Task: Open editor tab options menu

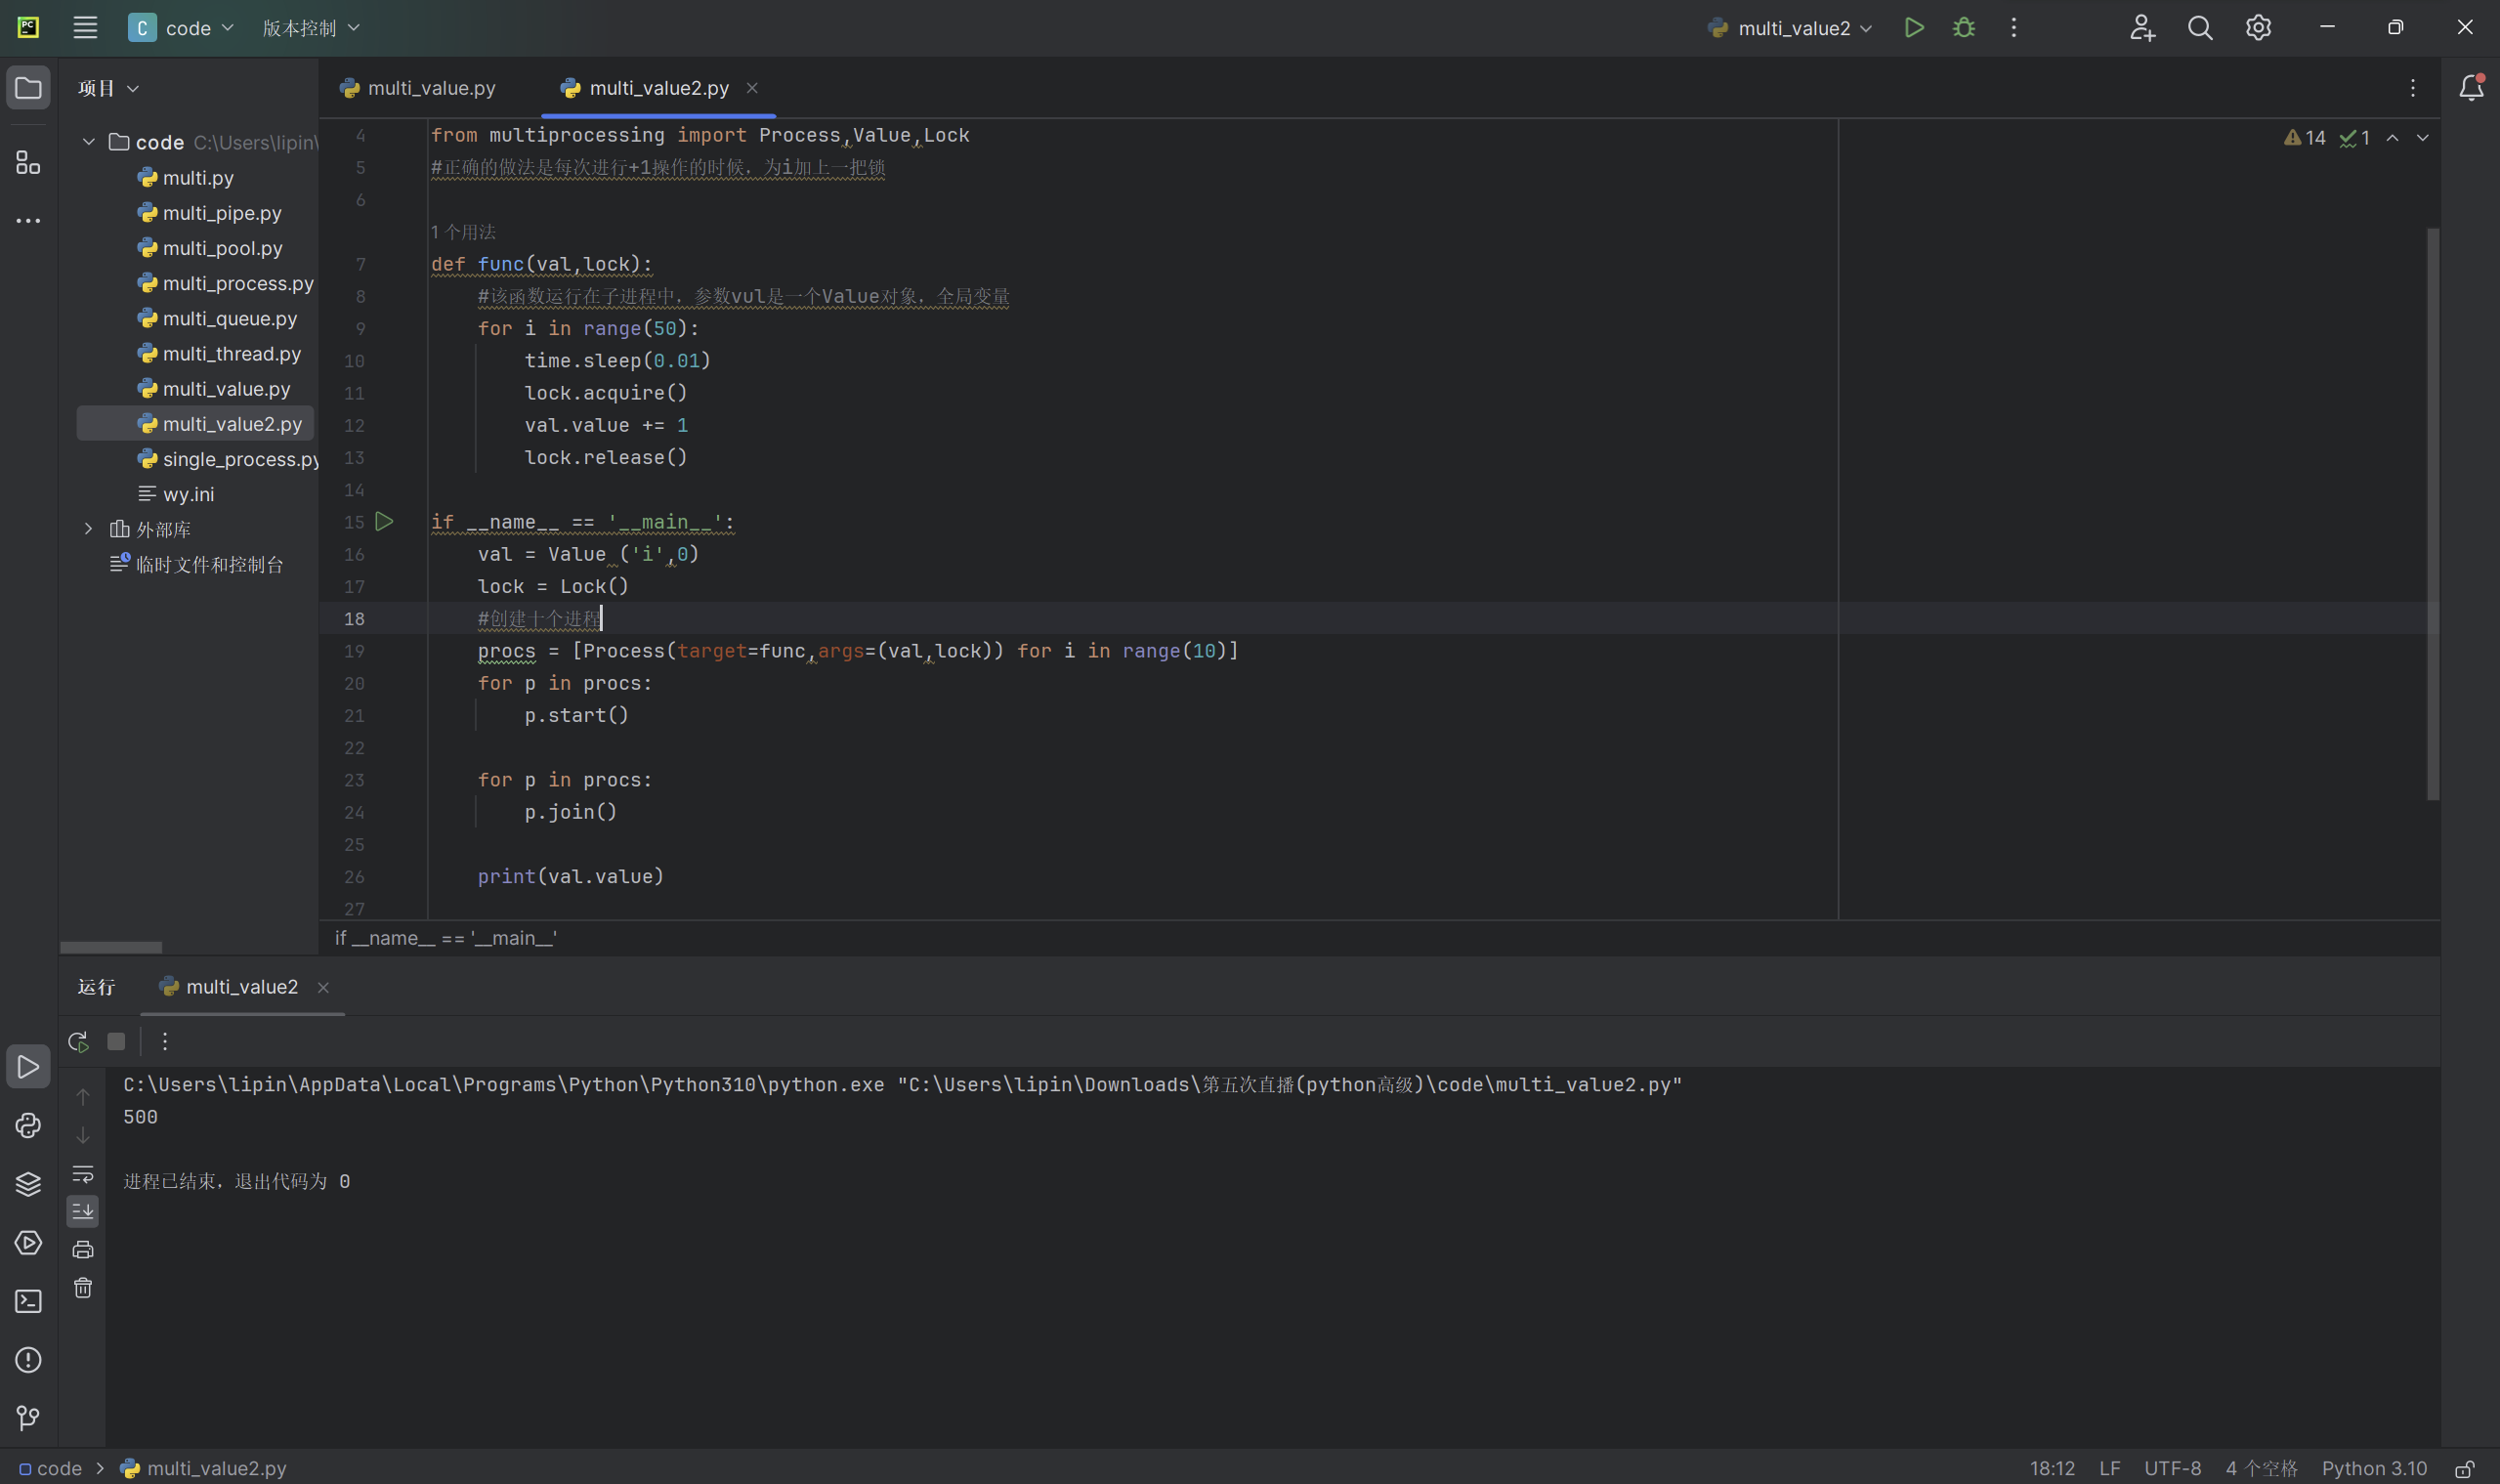Action: (x=2413, y=88)
